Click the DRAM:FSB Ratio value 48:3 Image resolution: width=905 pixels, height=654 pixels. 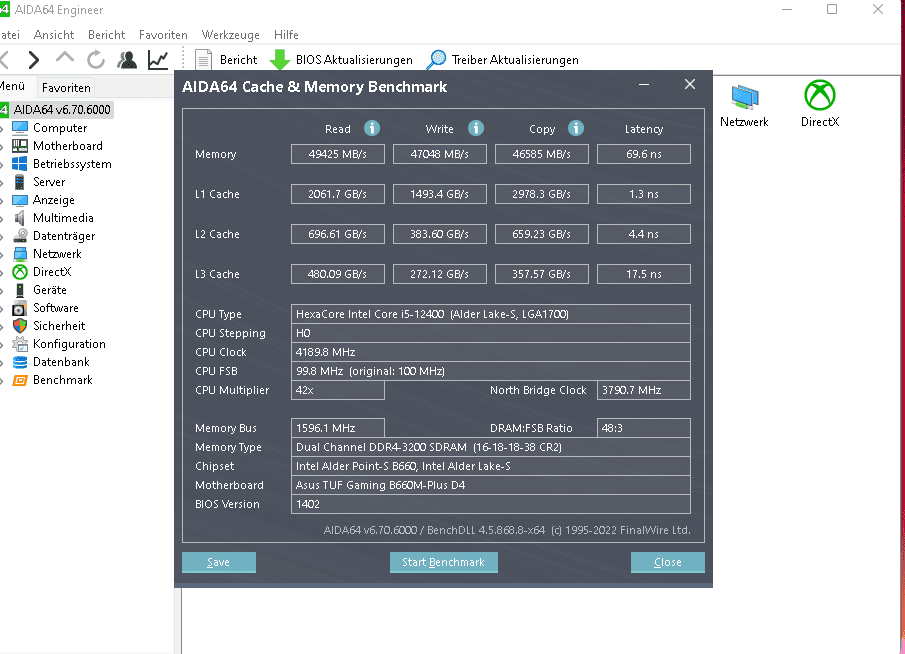point(644,428)
